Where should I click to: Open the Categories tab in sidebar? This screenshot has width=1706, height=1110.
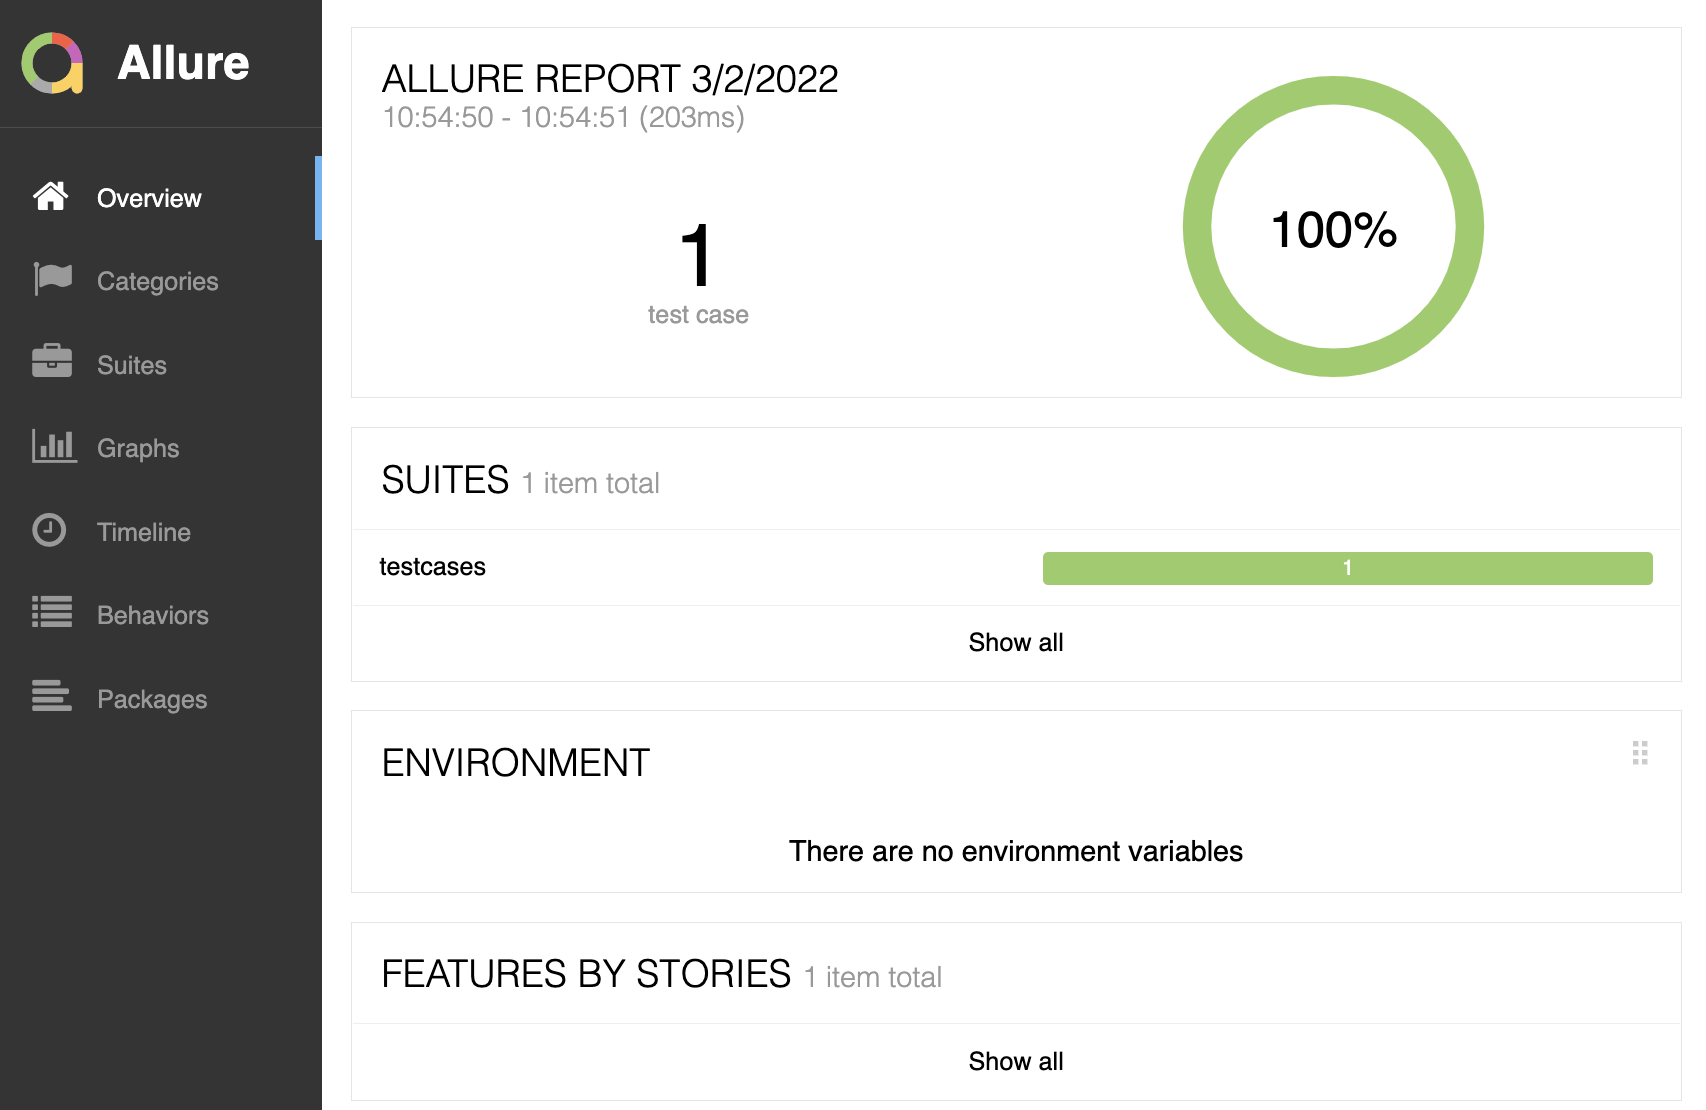157,282
